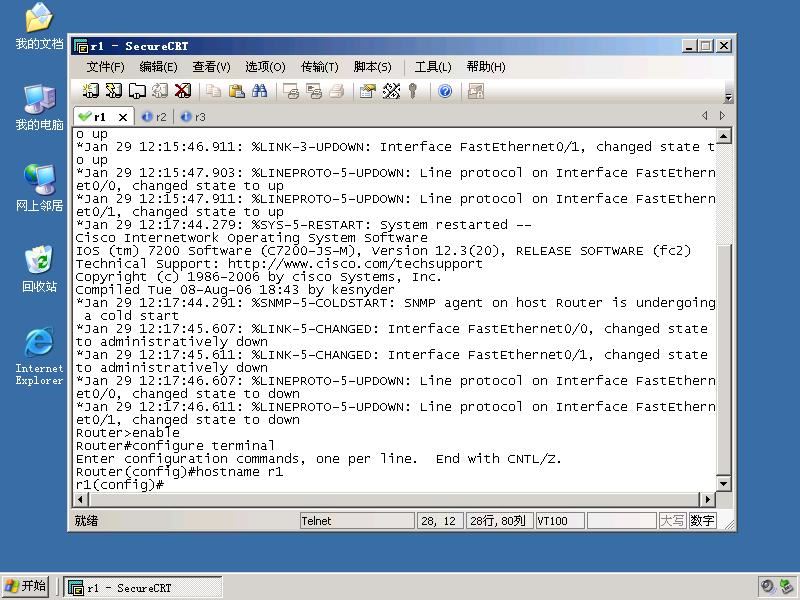Click the r1 - SecureCRT taskbar button
Image resolution: width=800 pixels, height=600 pixels.
click(x=143, y=587)
